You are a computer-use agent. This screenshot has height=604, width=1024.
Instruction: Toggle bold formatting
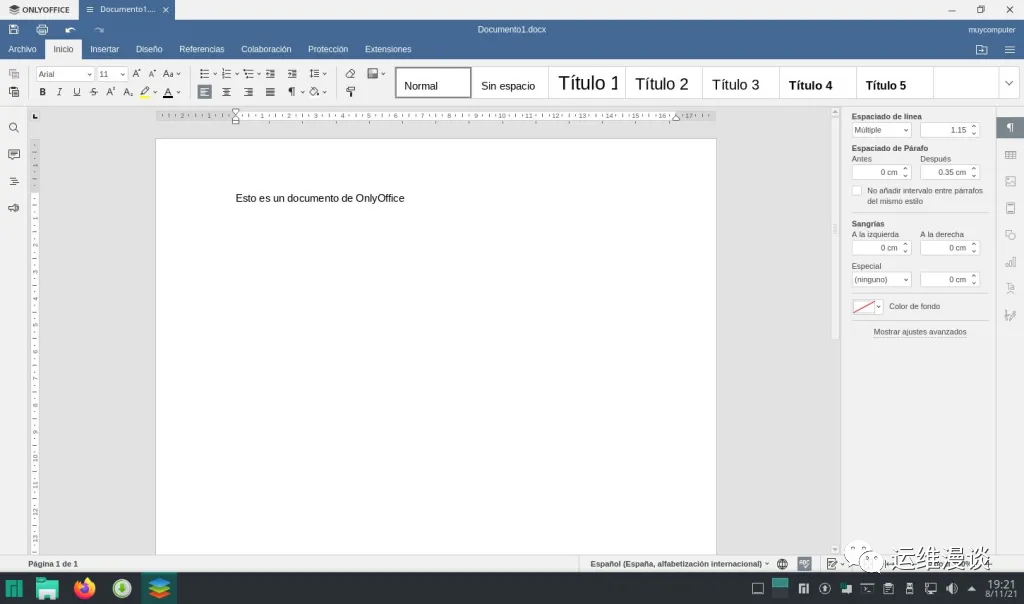tap(42, 92)
